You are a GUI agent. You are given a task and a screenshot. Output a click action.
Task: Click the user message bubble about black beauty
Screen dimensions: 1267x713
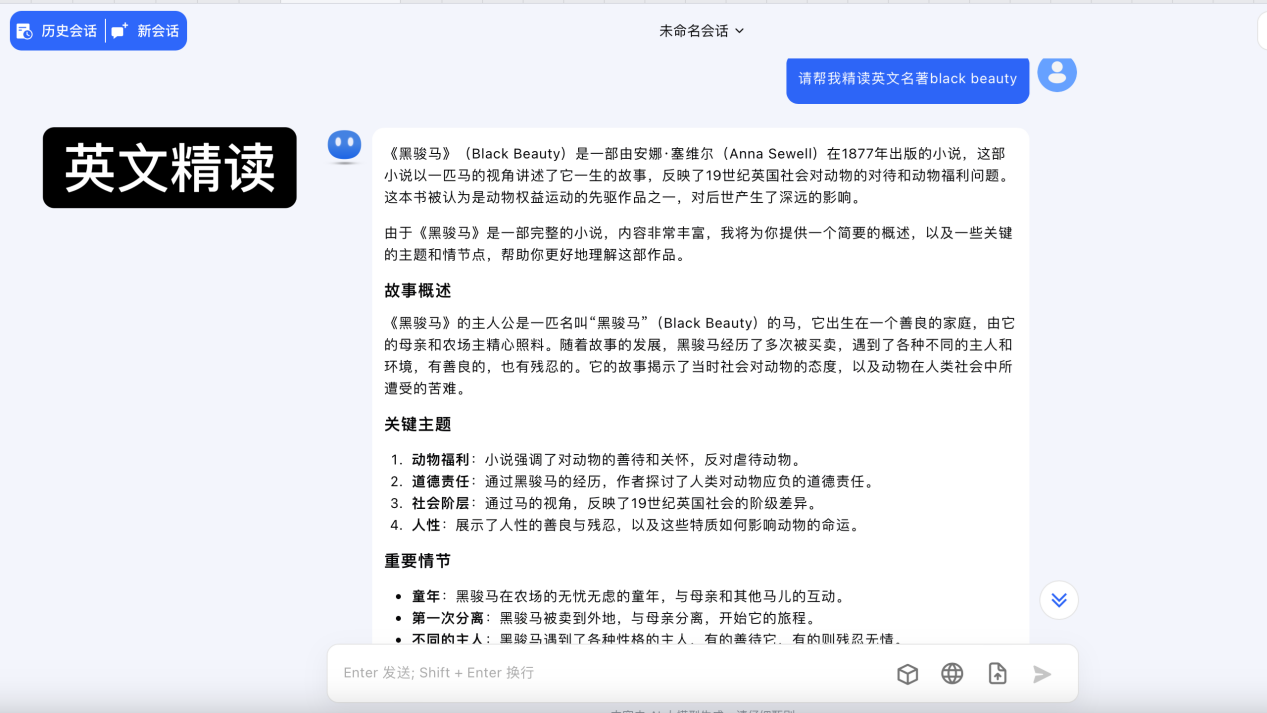907,79
